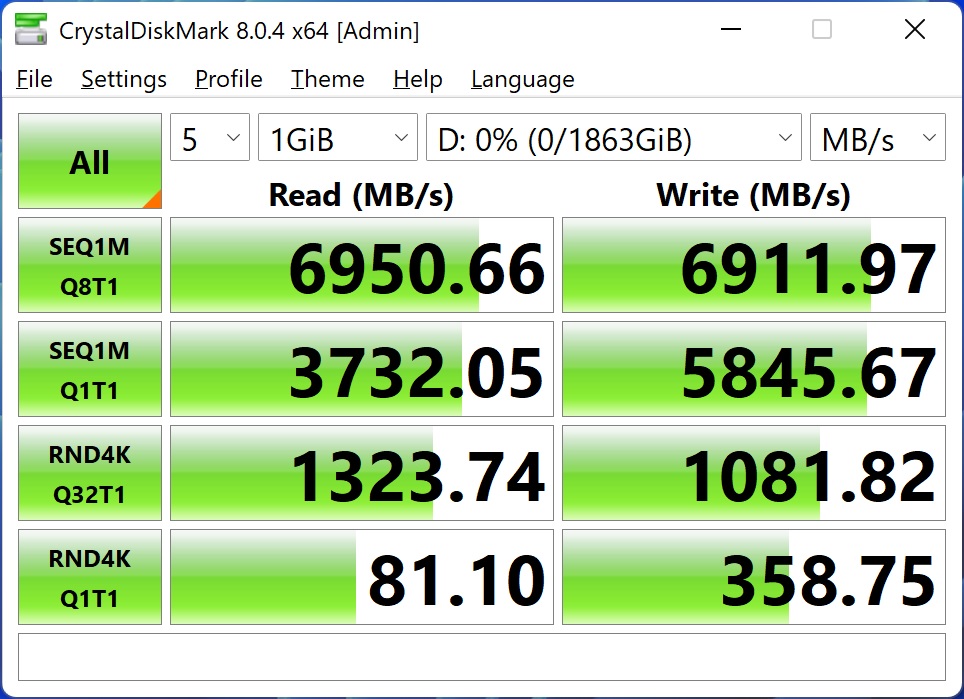Maximize the CrystalDiskMark window

(822, 29)
